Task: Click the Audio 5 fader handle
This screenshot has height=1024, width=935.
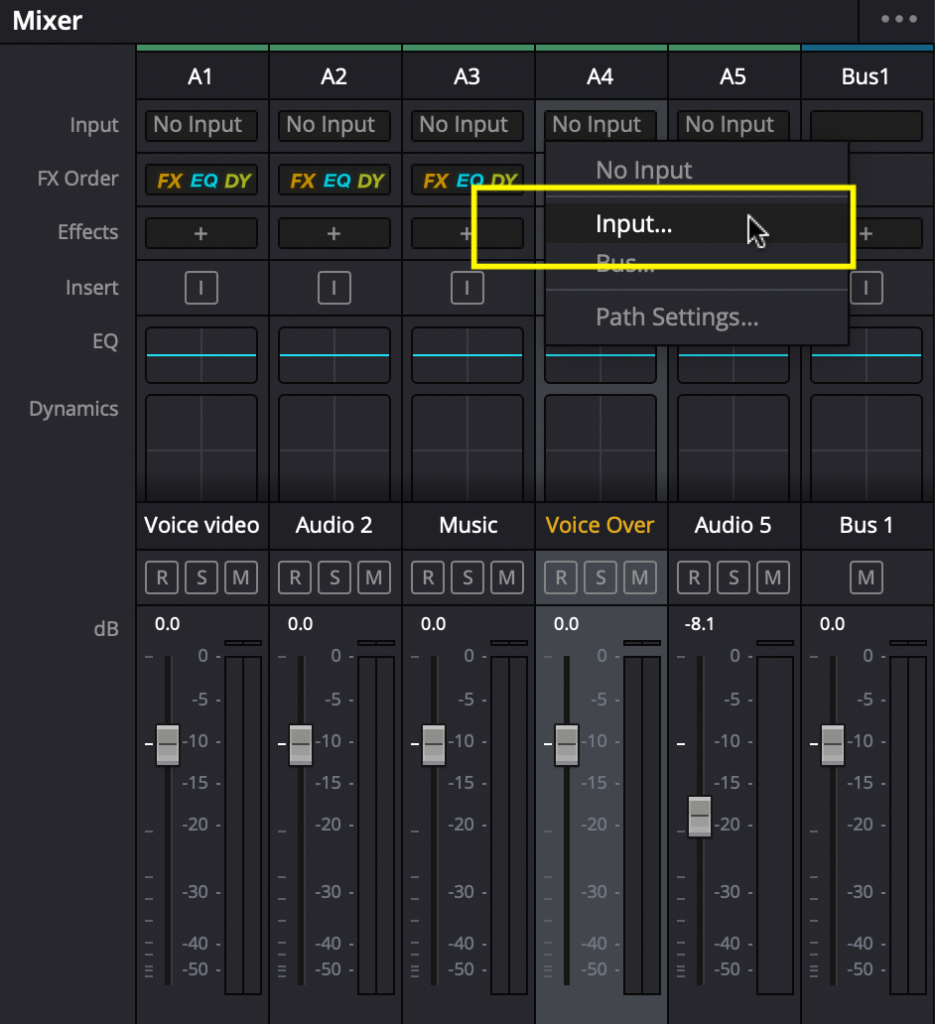Action: [x=699, y=816]
